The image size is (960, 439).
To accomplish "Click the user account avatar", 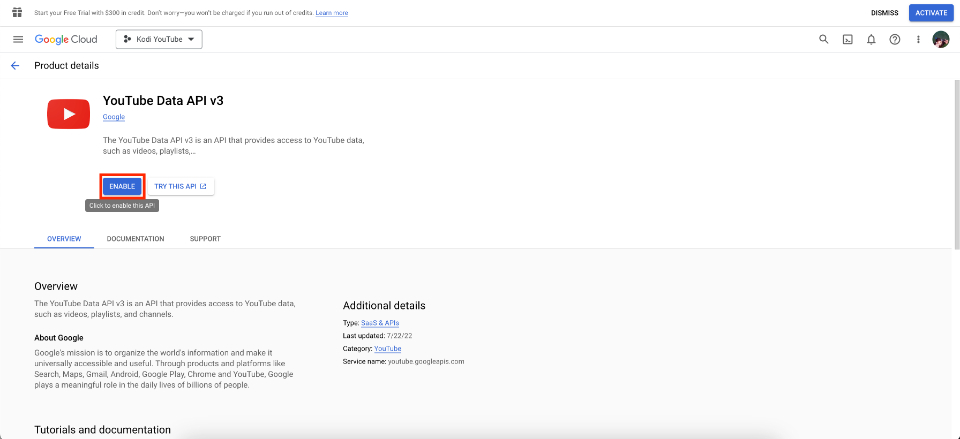I will [x=940, y=39].
